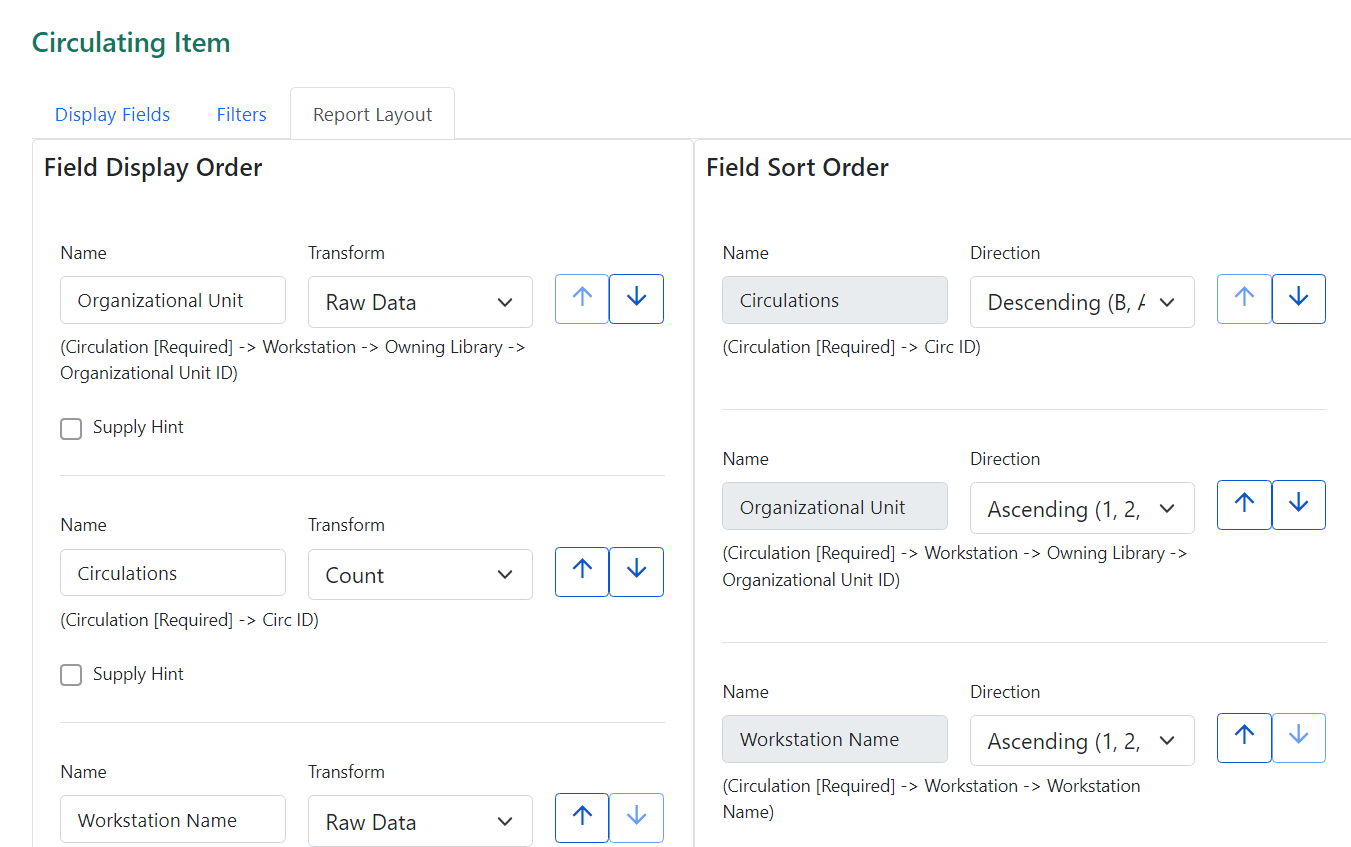Image resolution: width=1351 pixels, height=847 pixels.
Task: Enable Supply Hint for Organizational Unit
Action: [71, 428]
